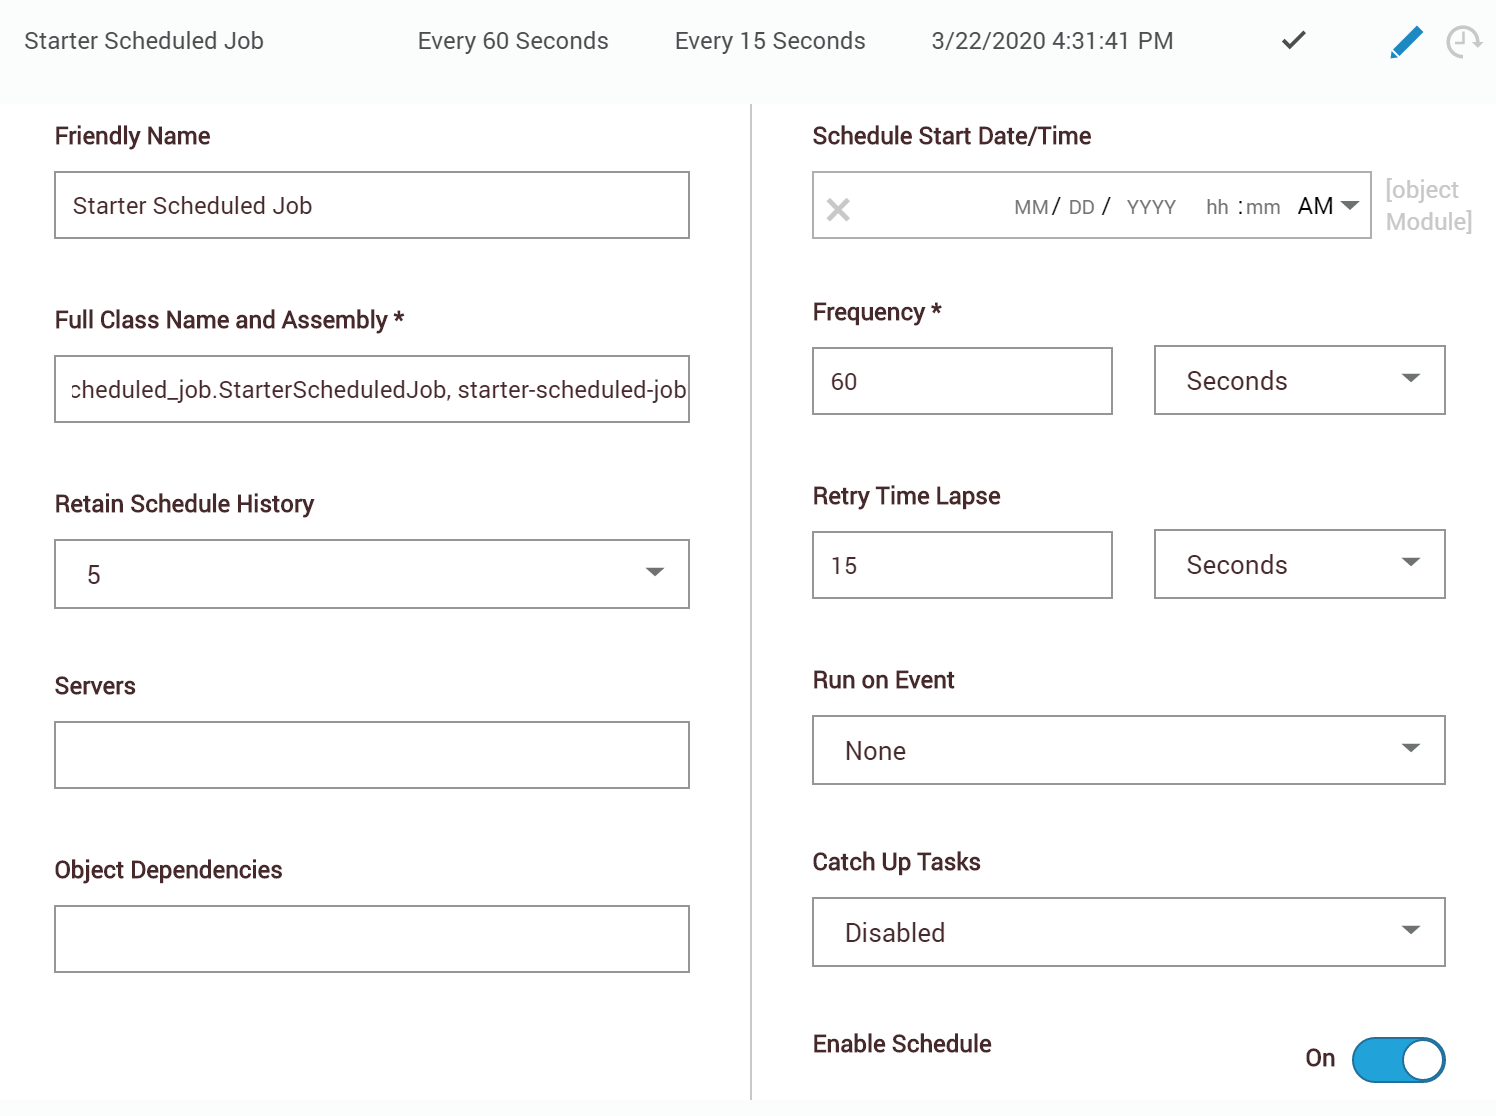Turn off the Enable Schedule toggle
This screenshot has height=1116, width=1496.
click(1399, 1060)
